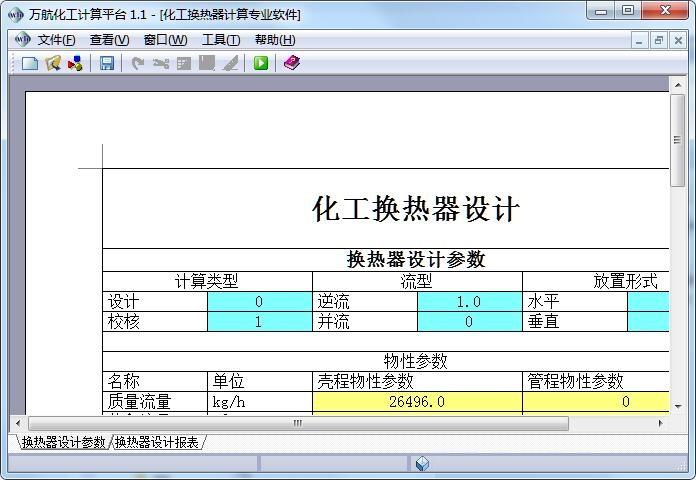Select the 逆流 flow type cell showing 1.0

pyautogui.click(x=468, y=301)
